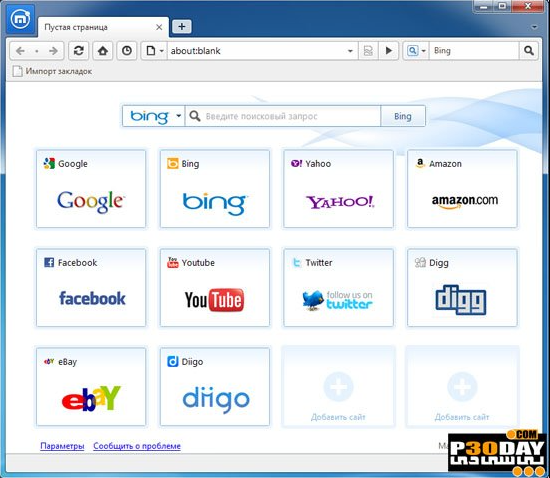This screenshot has height=478, width=550.
Task: Click the Bing favicon in tile header
Action: click(173, 163)
